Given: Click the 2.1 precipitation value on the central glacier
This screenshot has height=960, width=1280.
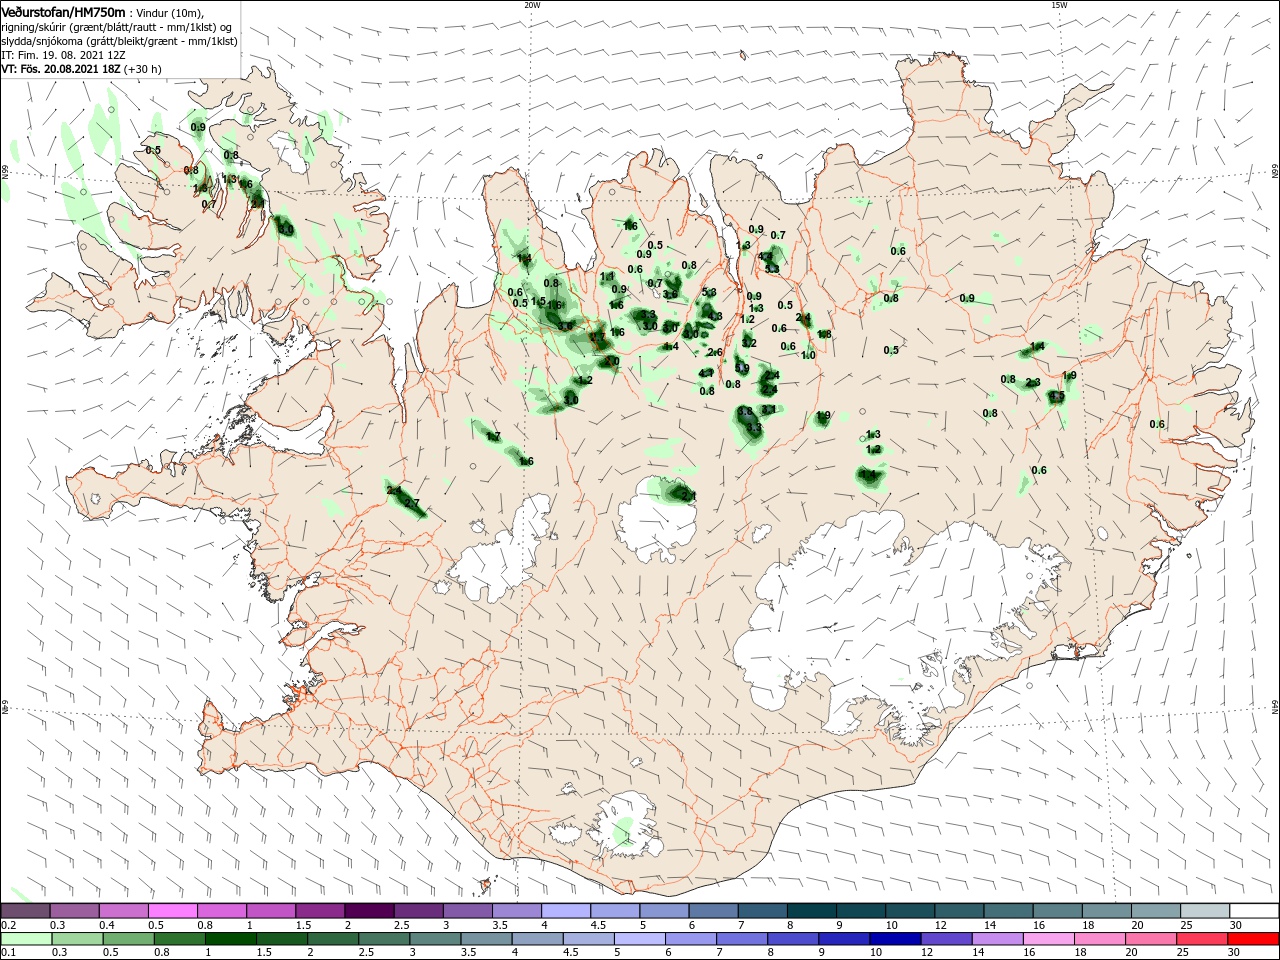Looking at the screenshot, I should click(x=688, y=496).
